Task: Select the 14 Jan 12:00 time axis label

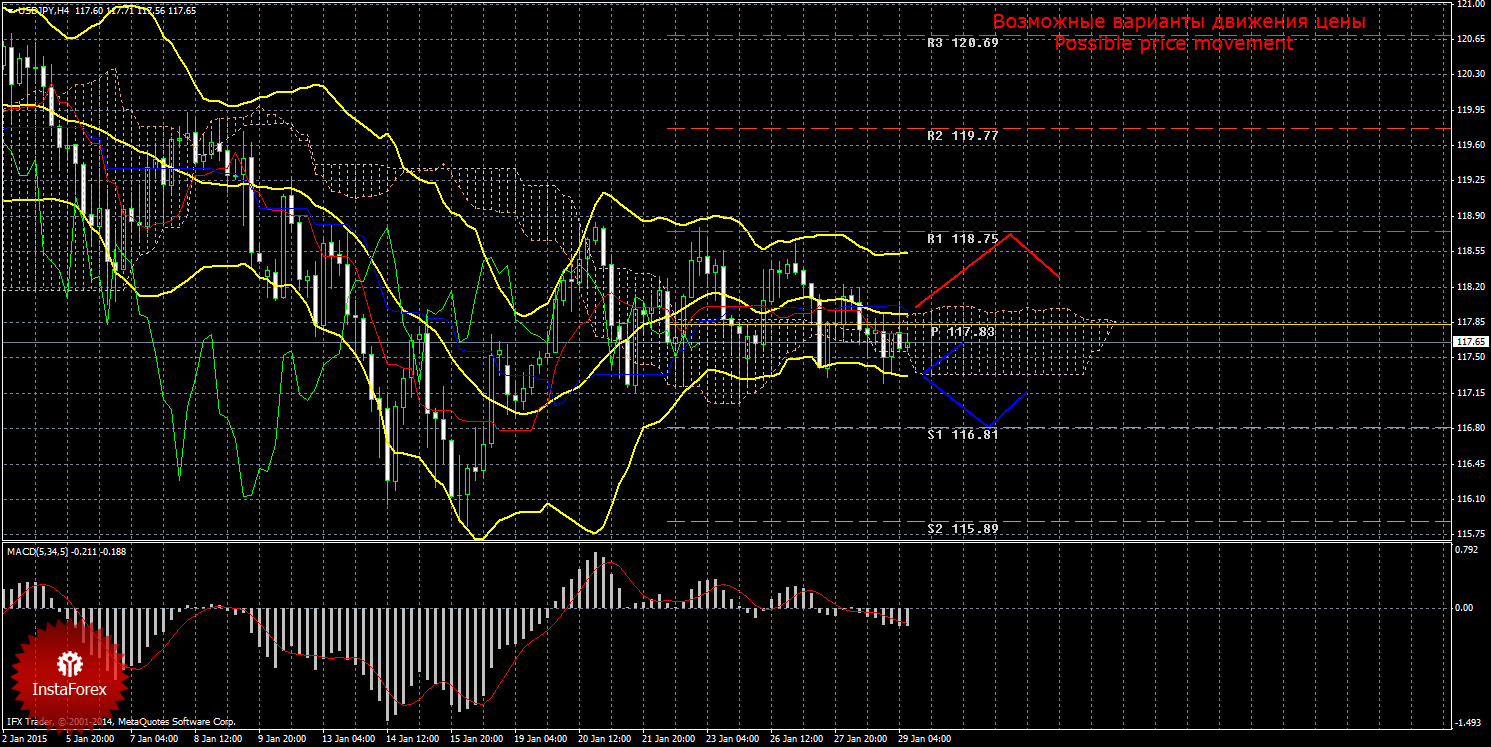Action: (x=411, y=740)
